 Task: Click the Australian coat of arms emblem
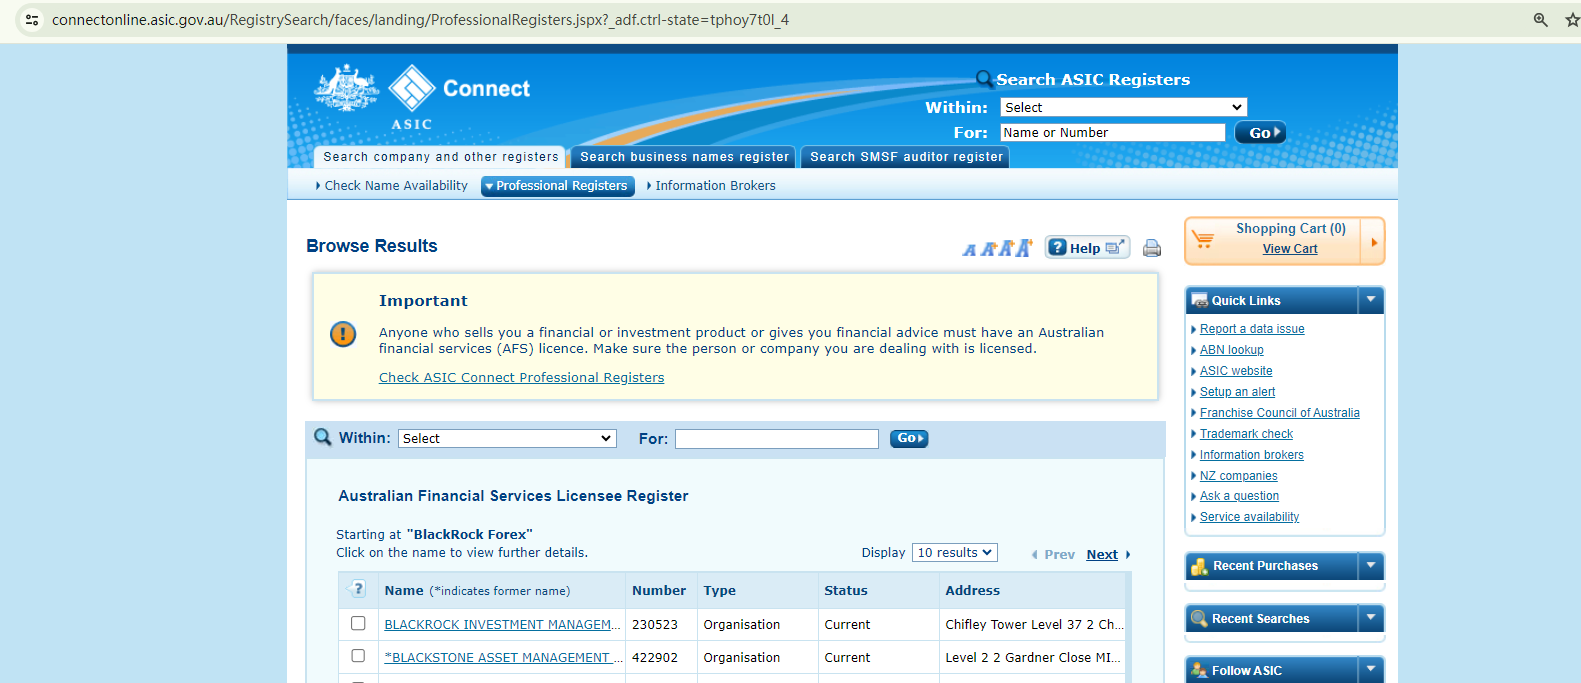pyautogui.click(x=346, y=88)
